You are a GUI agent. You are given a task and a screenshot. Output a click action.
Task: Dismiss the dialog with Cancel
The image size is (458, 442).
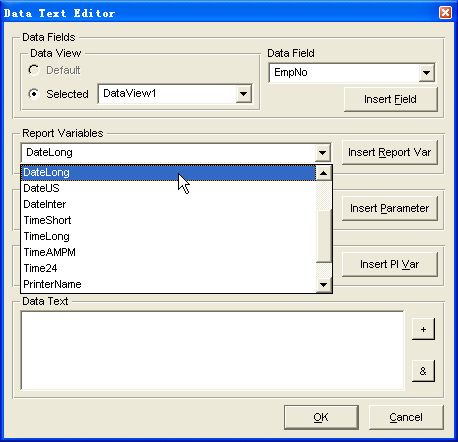[406, 417]
